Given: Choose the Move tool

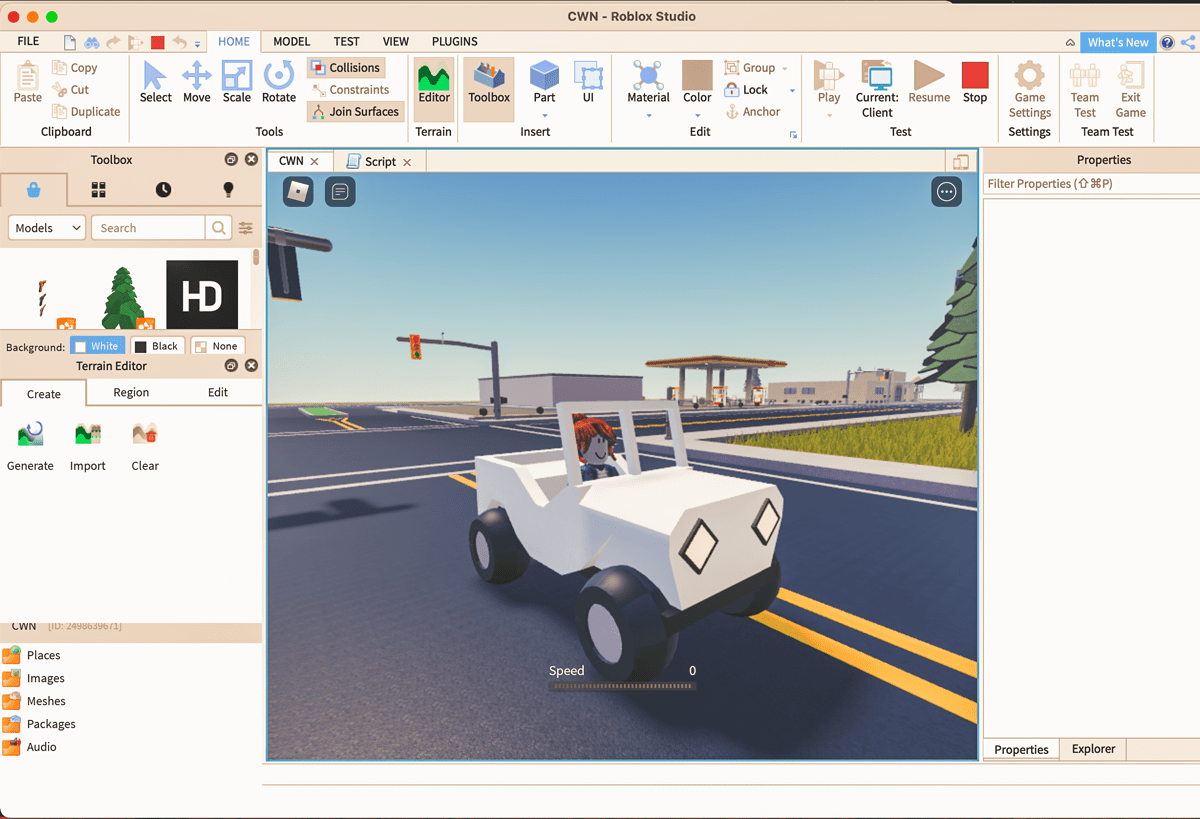Looking at the screenshot, I should coord(196,82).
